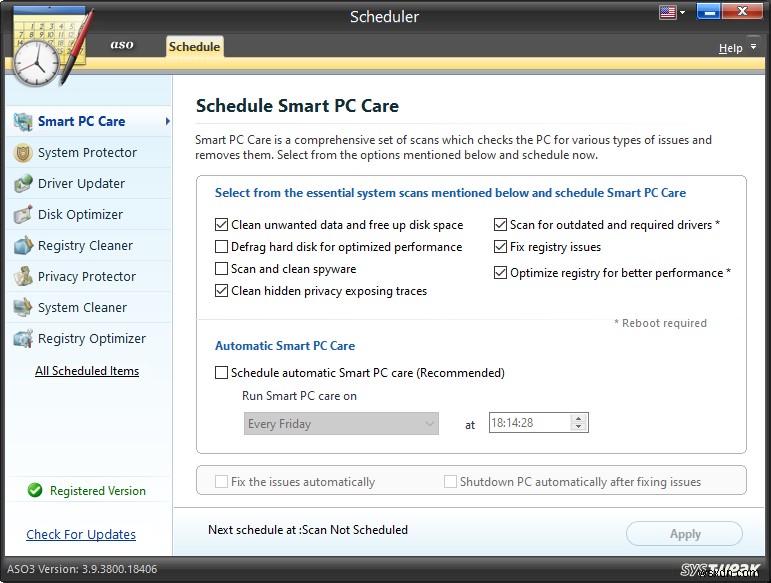The image size is (771, 583).
Task: Uncheck Optimize registry for better performance
Action: (x=500, y=273)
